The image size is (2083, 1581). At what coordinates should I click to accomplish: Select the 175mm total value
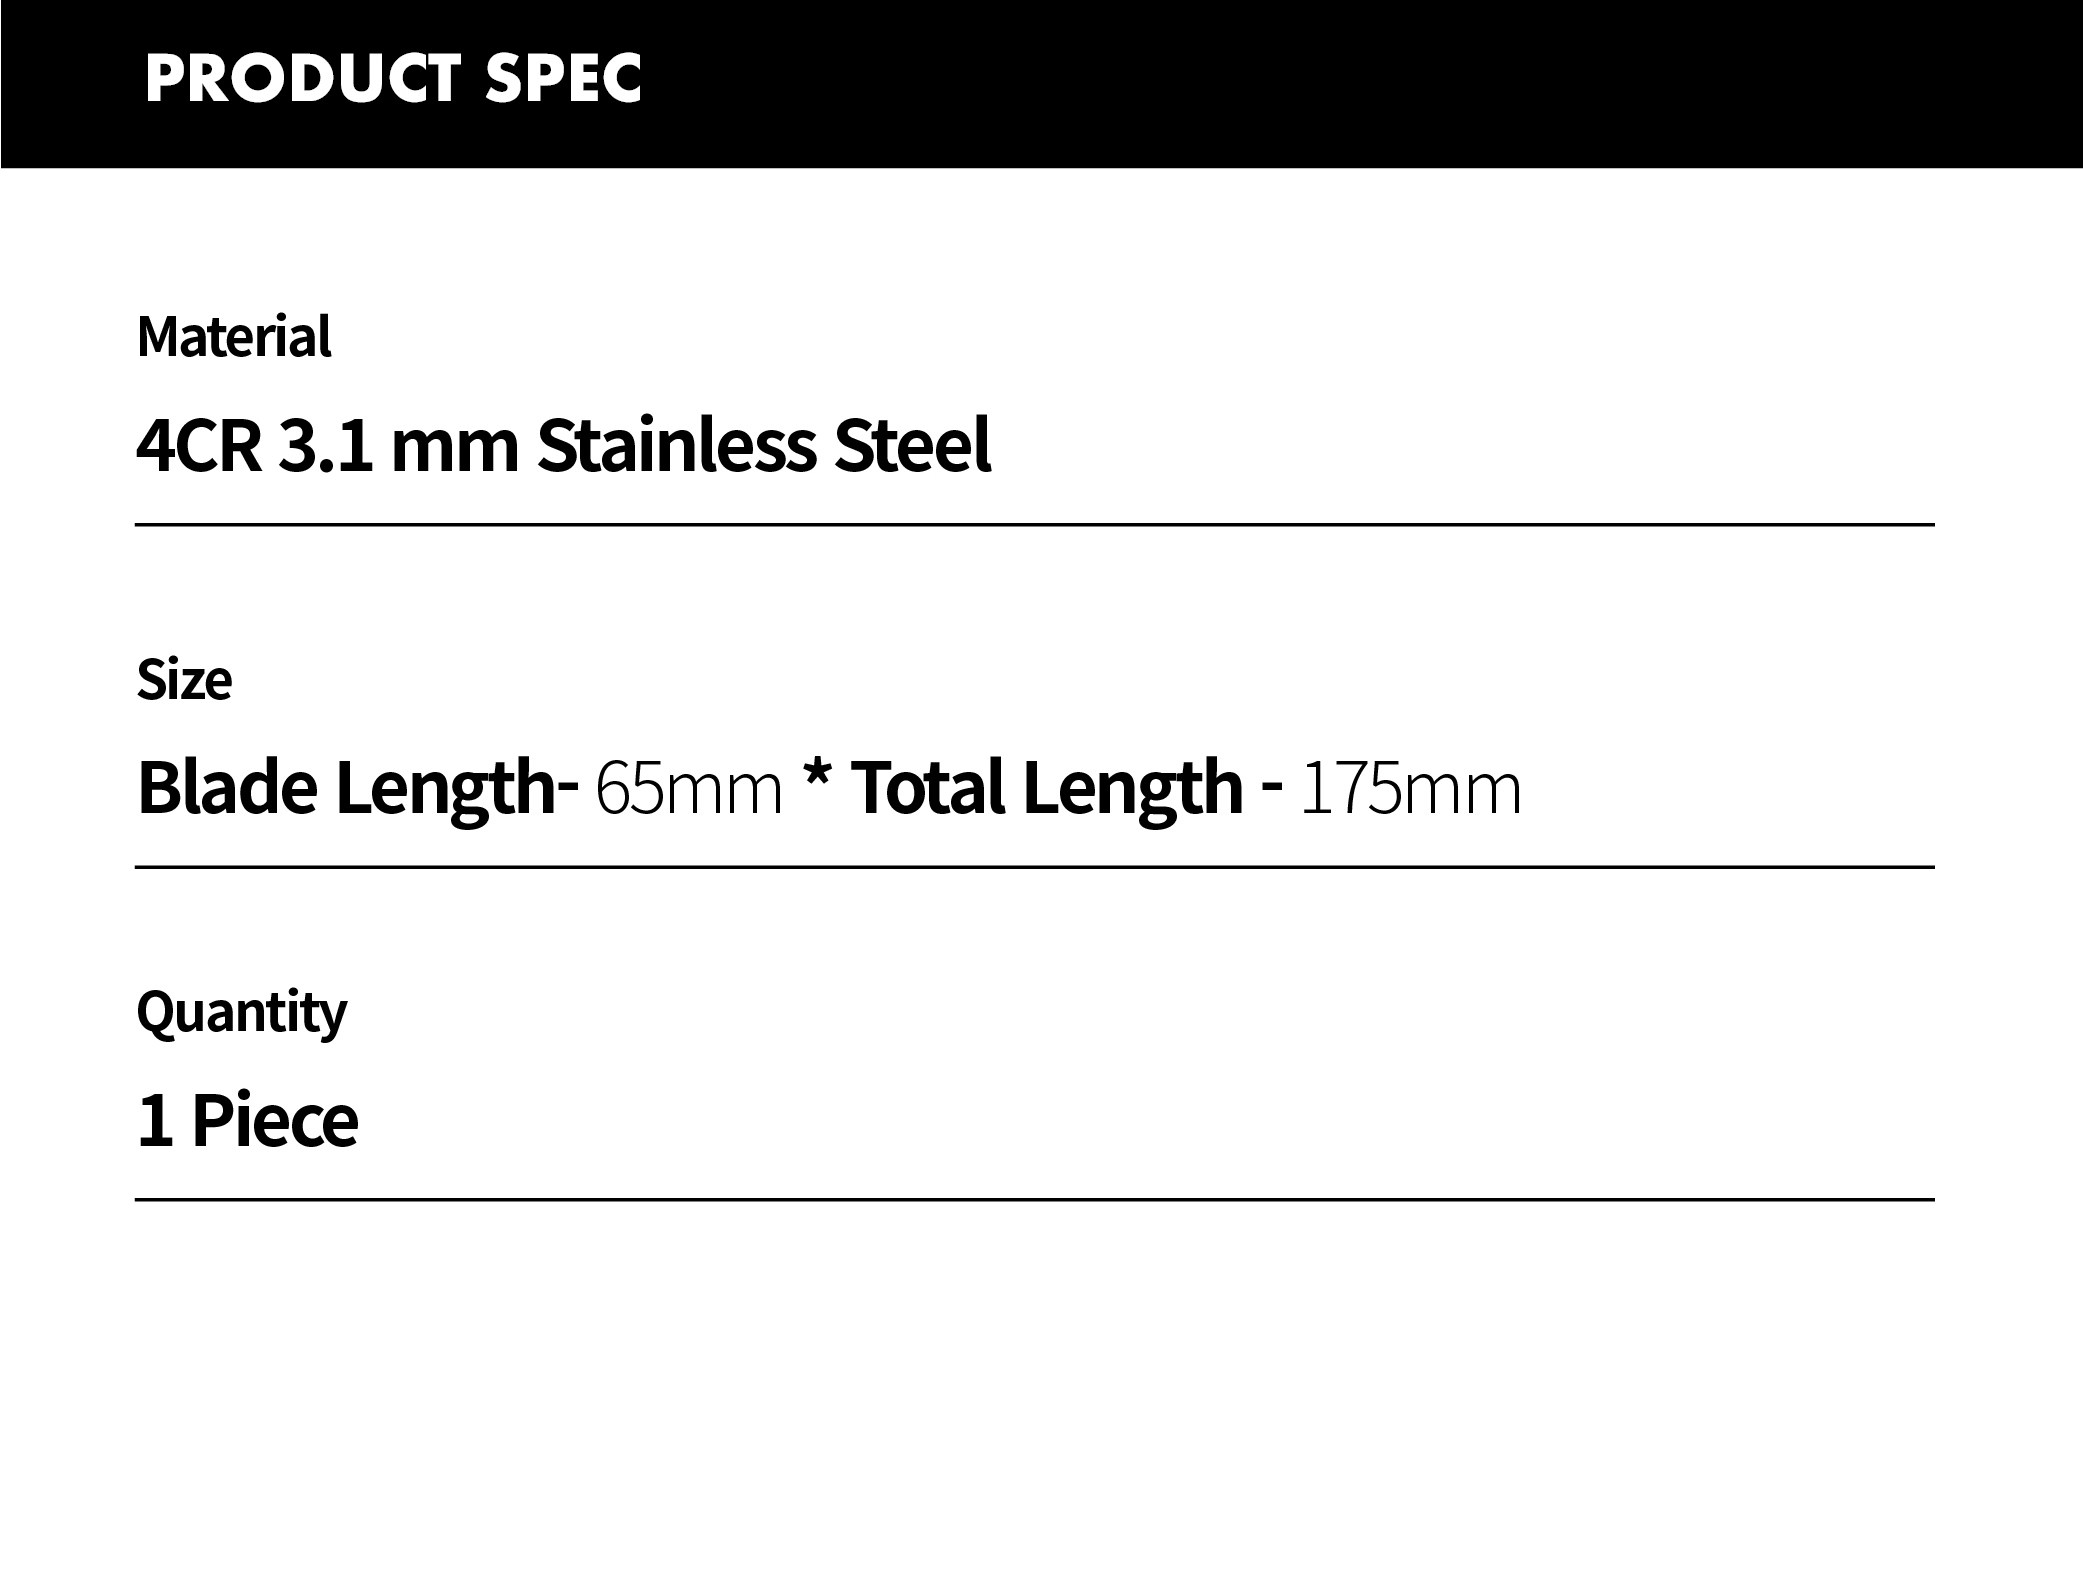[1411, 790]
